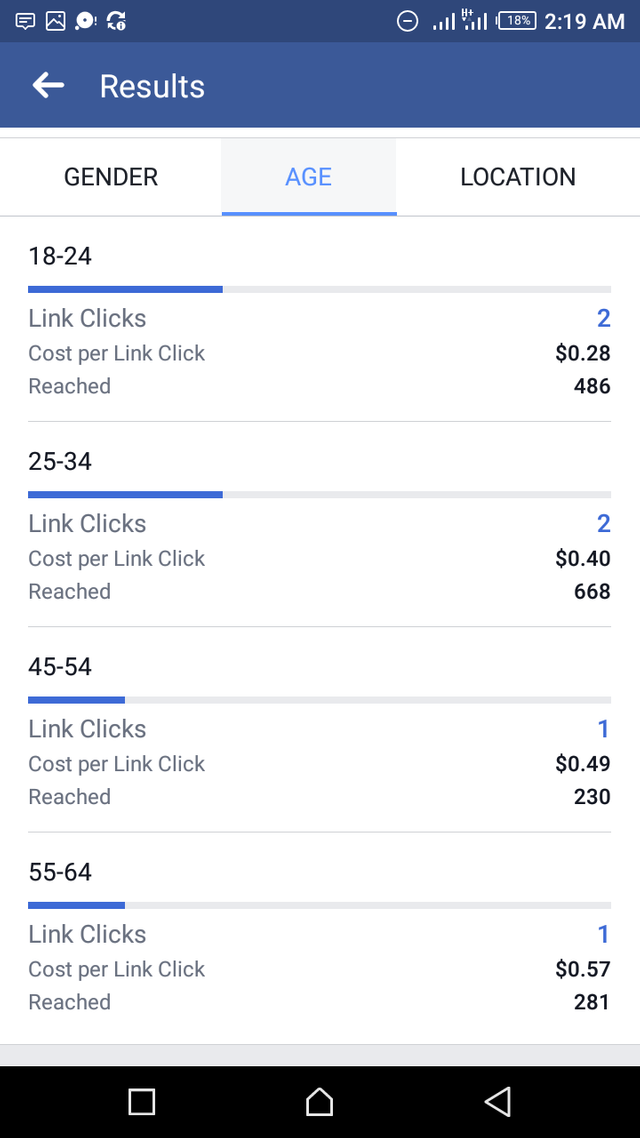Tap the battery 18% indicator
The image size is (640, 1138).
tap(517, 21)
